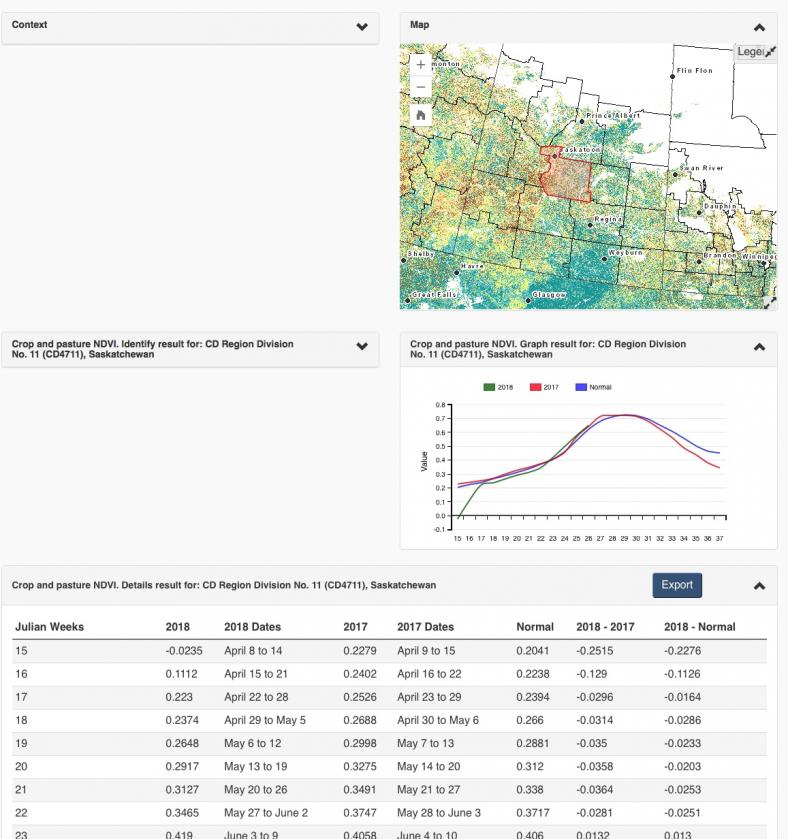Collapse the Map panel
Screen dimensions: 788x839
759,28
